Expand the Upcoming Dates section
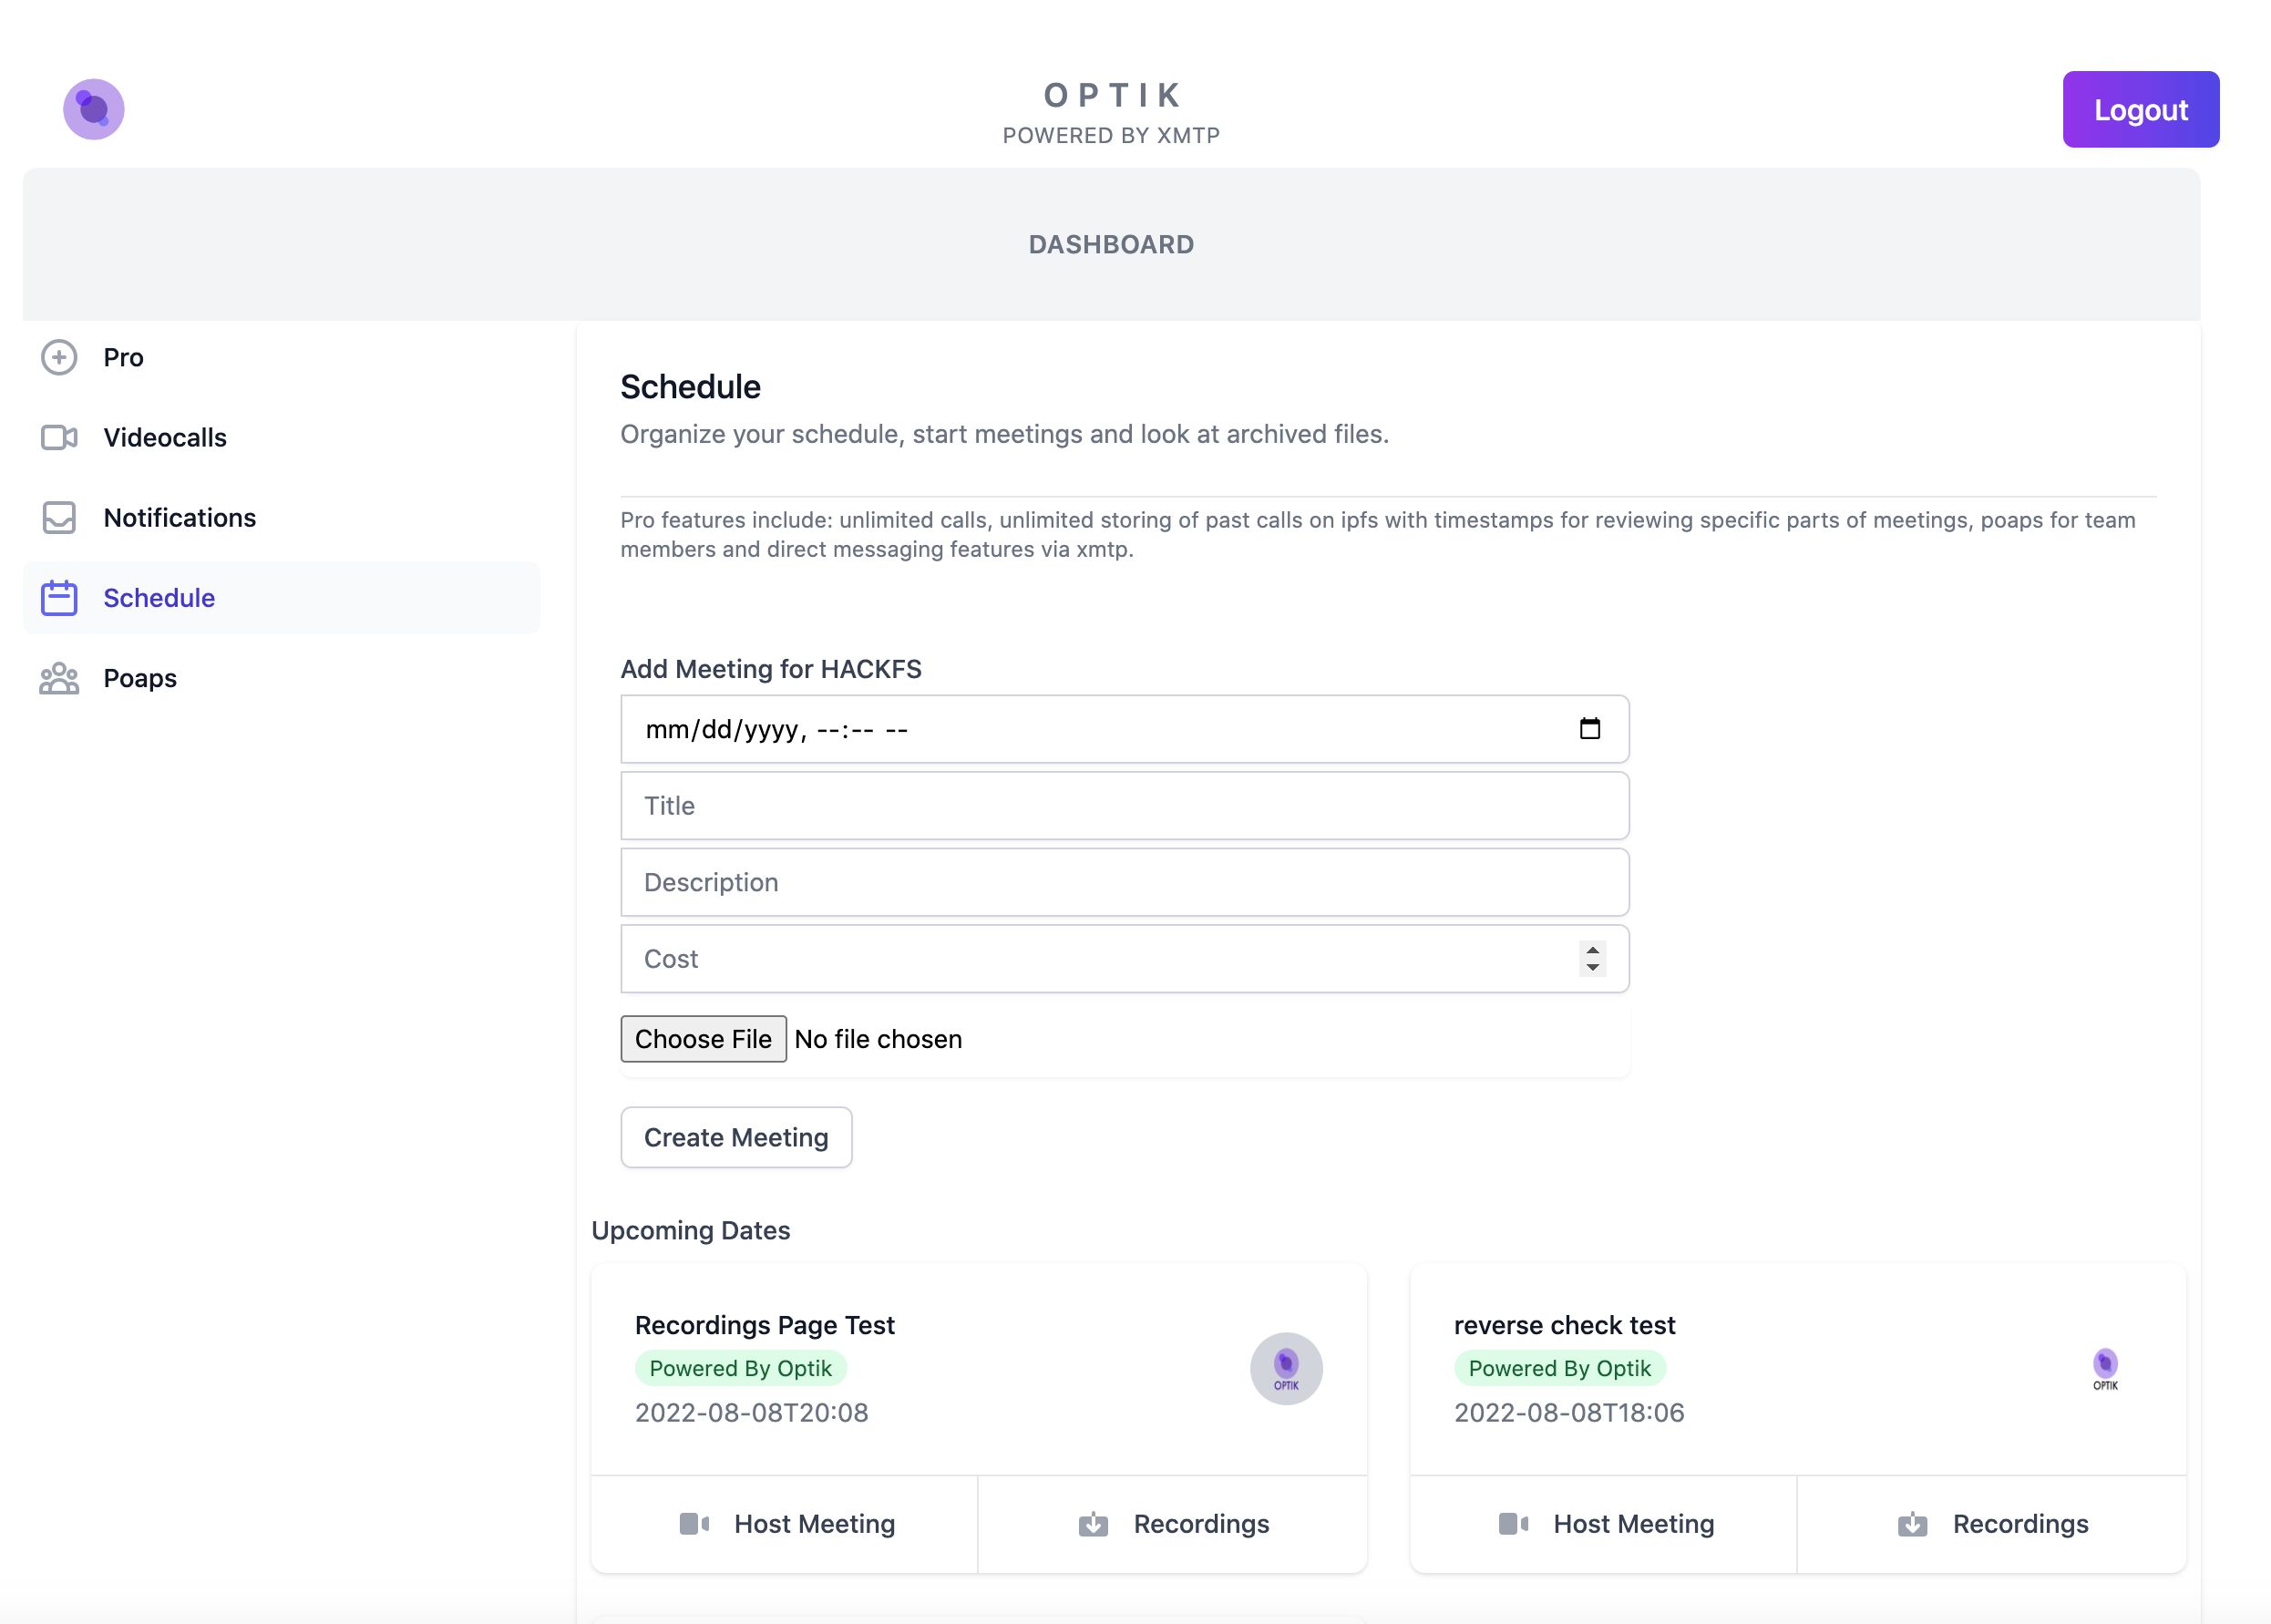The height and width of the screenshot is (1624, 2271). click(691, 1228)
